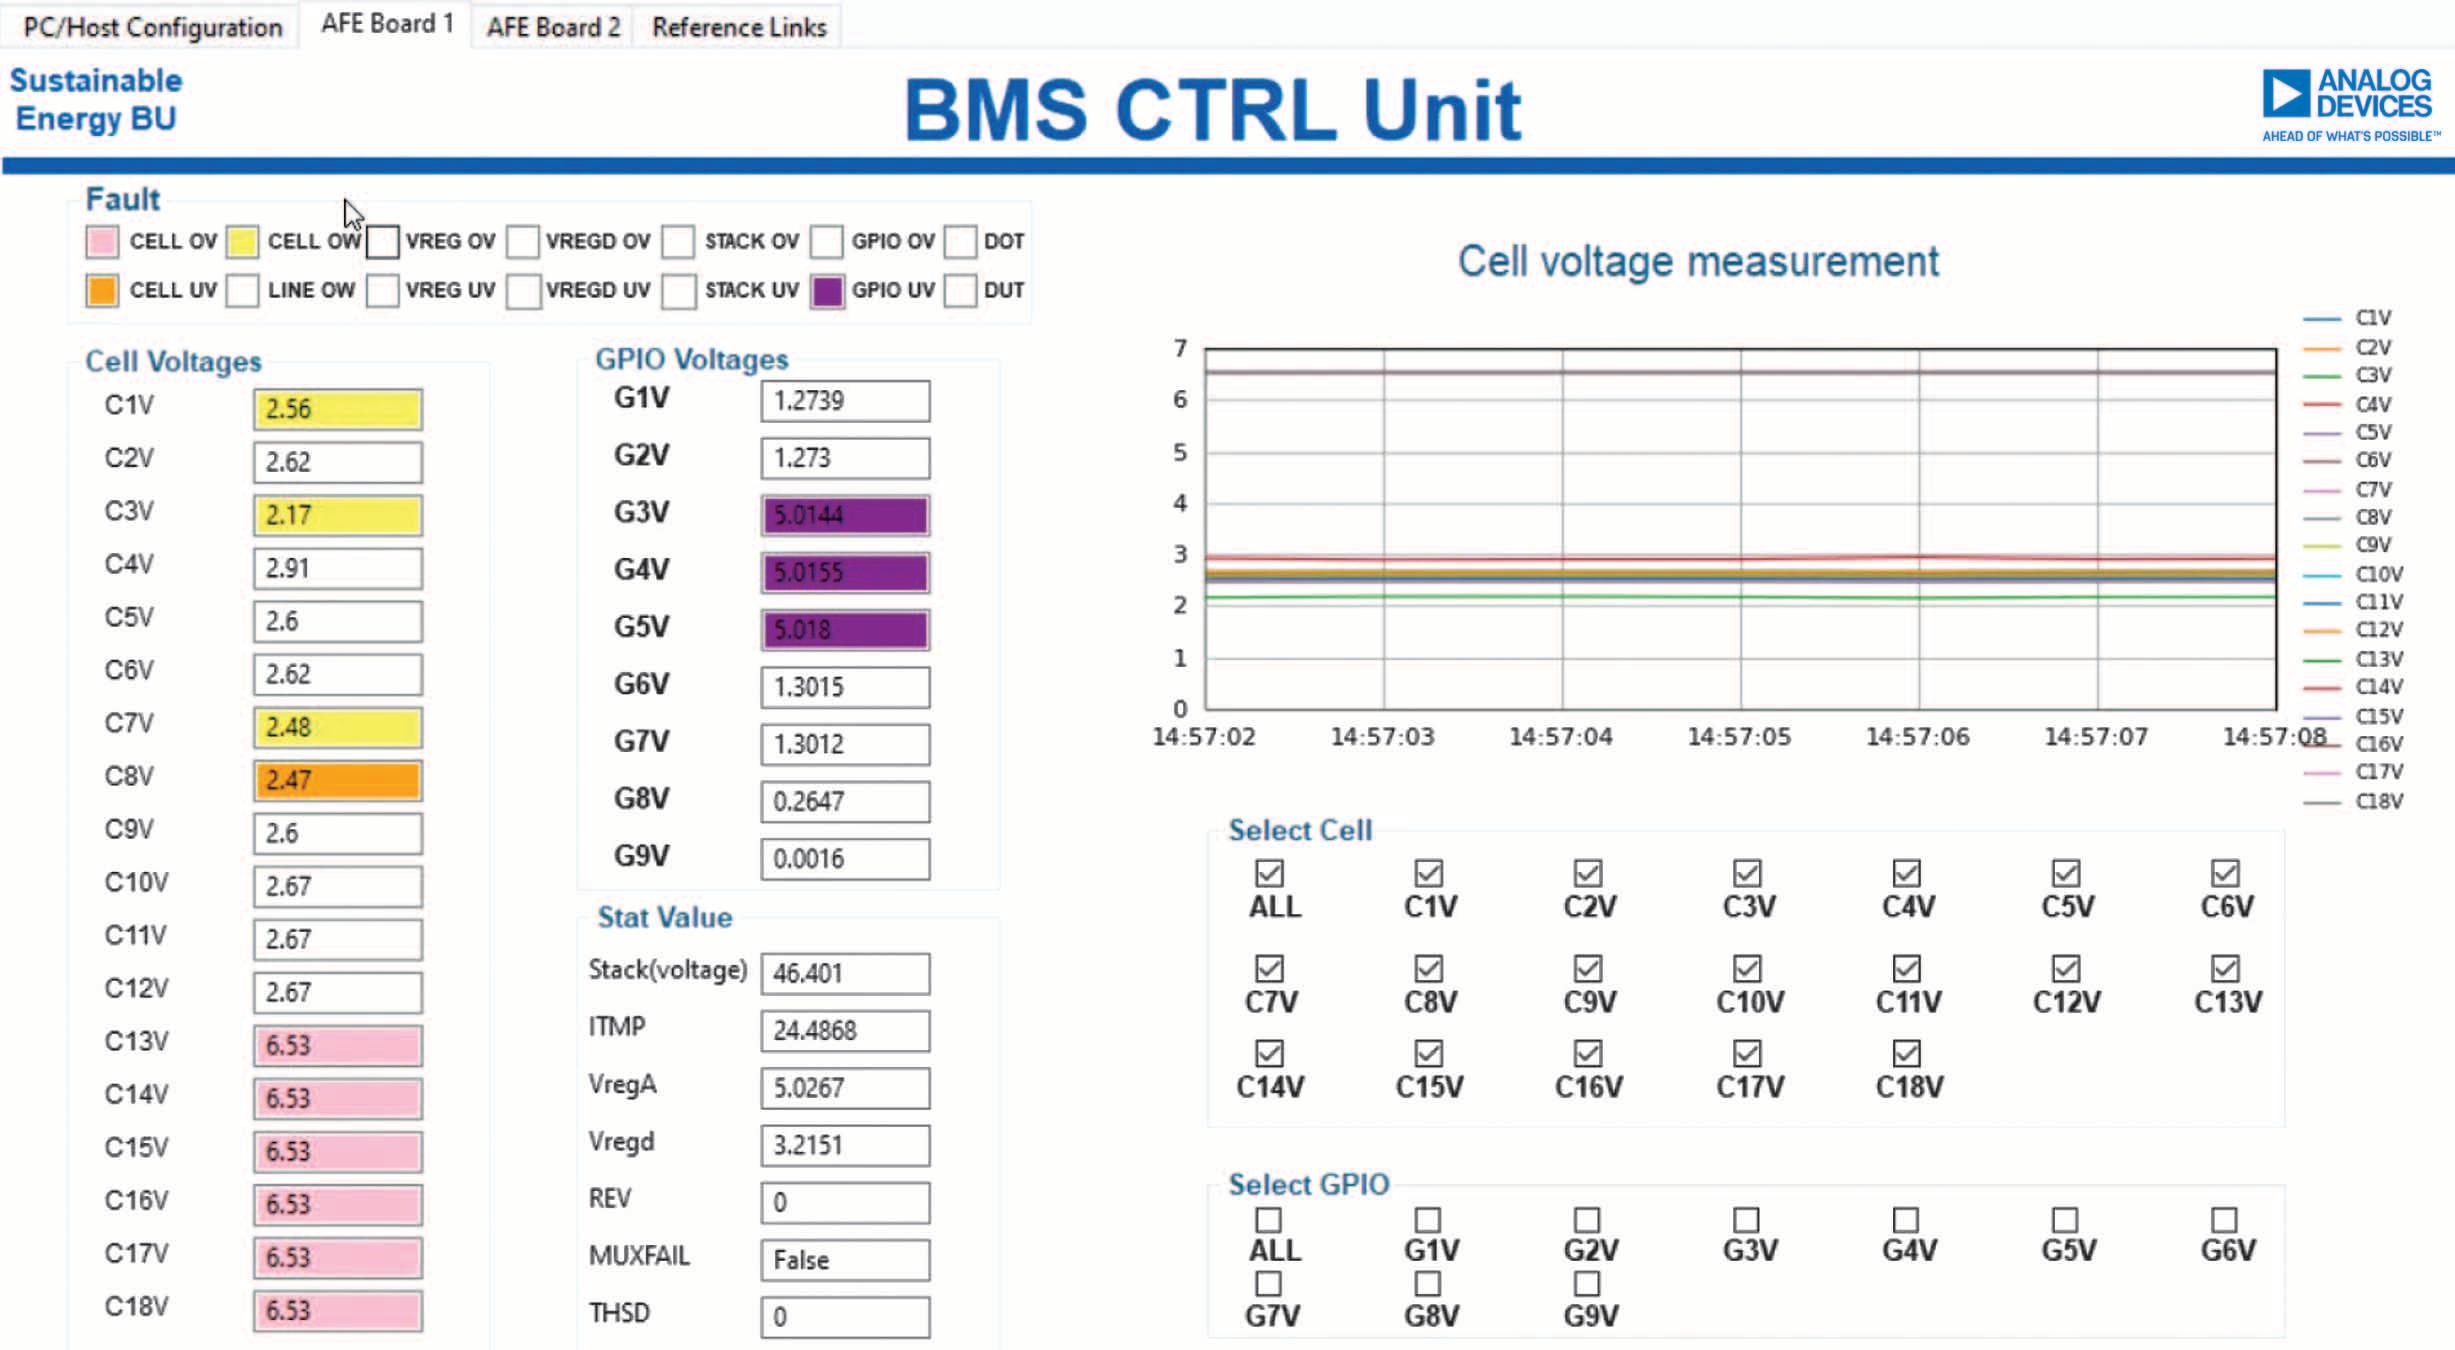The image size is (2455, 1350).
Task: Click the orange CELL UV fault indicator
Action: [x=102, y=290]
